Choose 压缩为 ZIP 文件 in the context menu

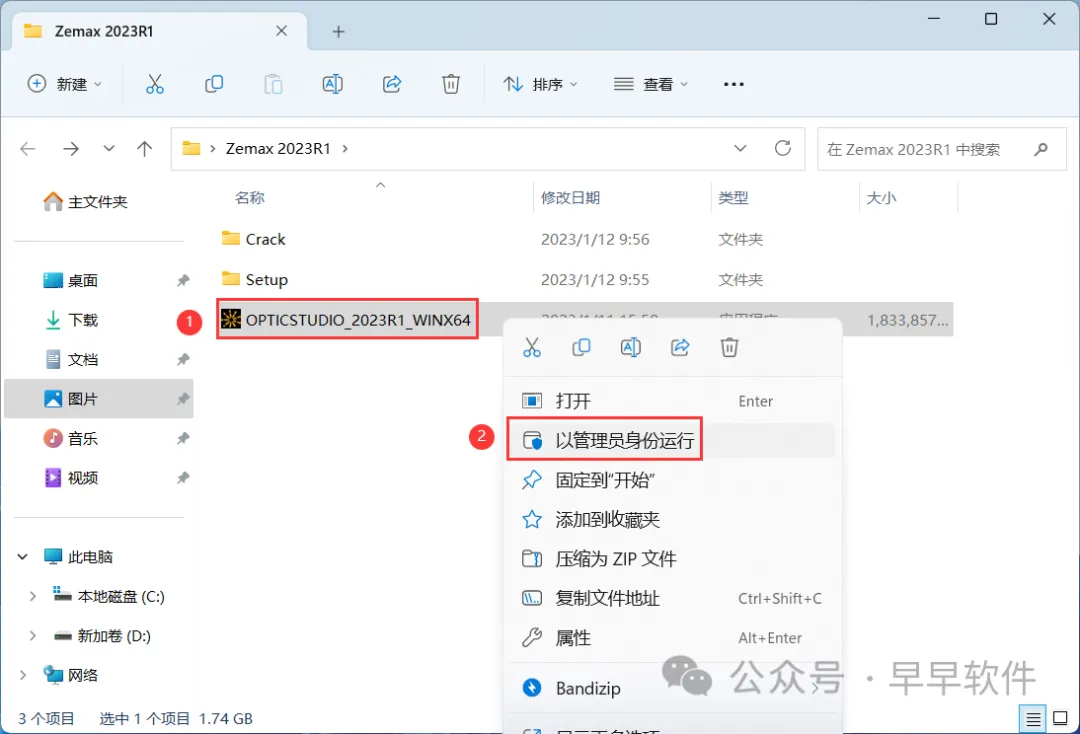(x=672, y=558)
